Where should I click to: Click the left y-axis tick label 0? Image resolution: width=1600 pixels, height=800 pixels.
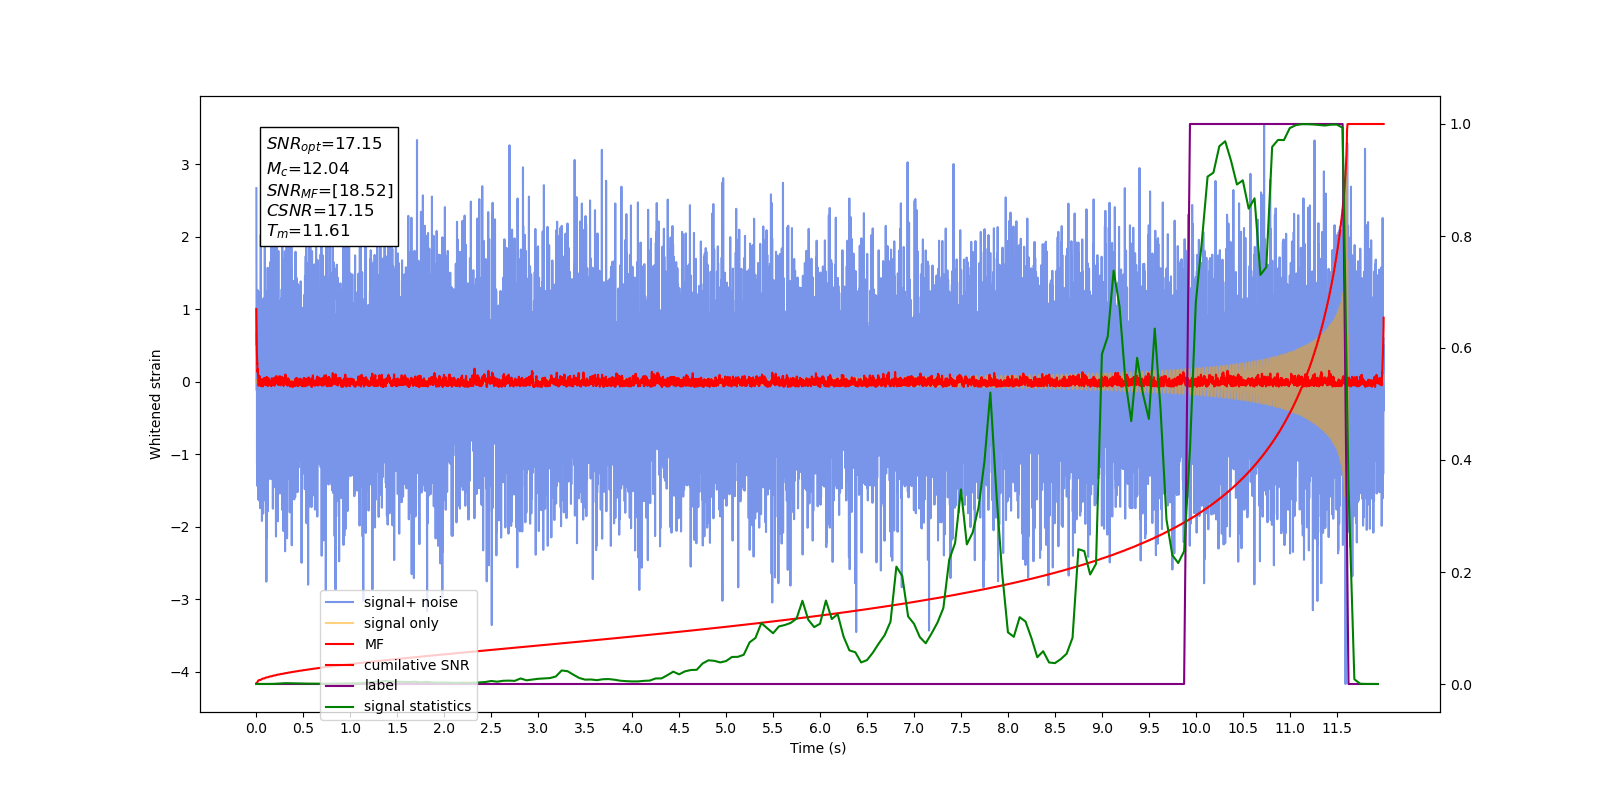[x=185, y=382]
